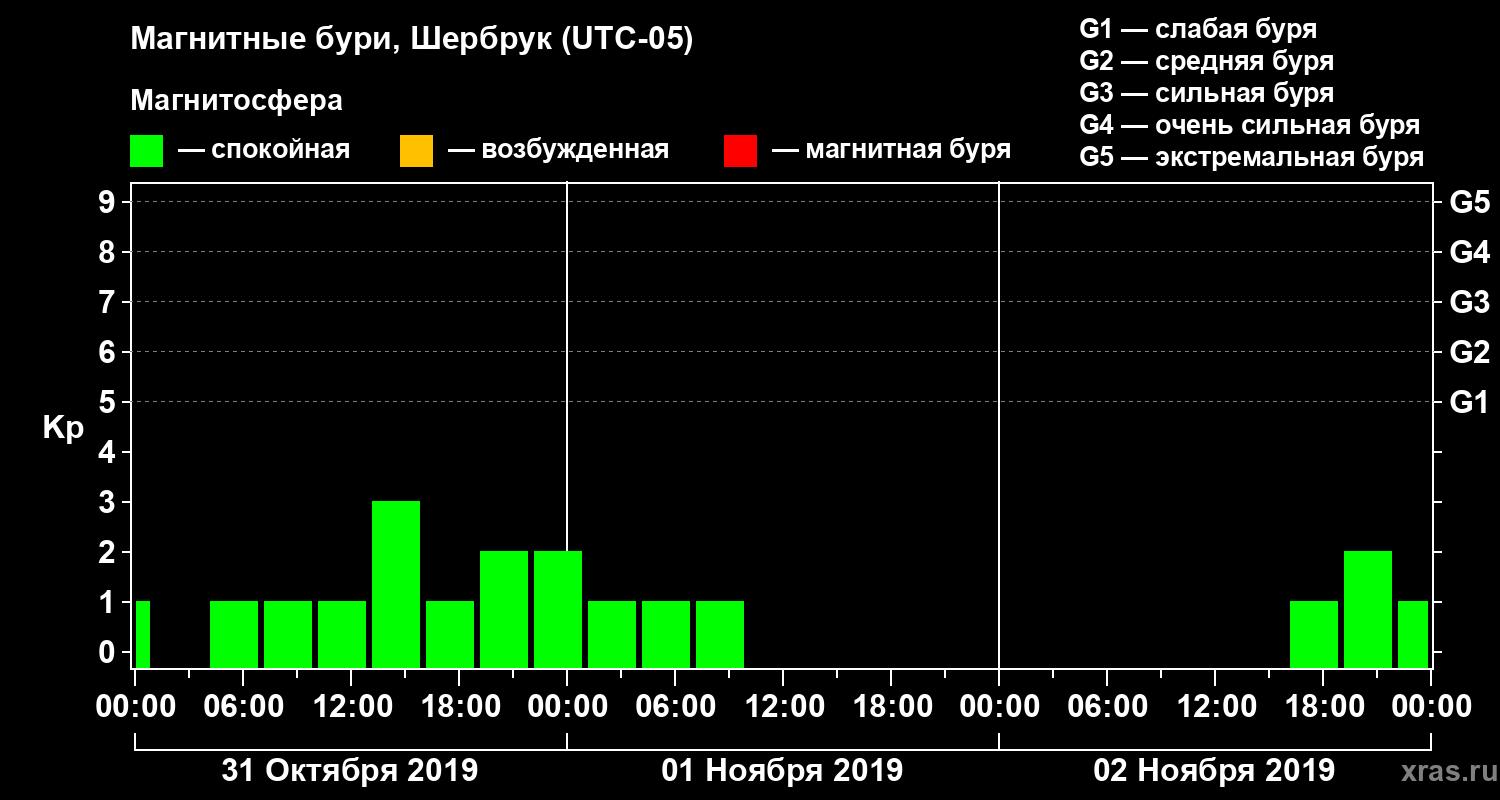Image resolution: width=1500 pixels, height=800 pixels.
Task: Click the '— возбужденная' legend label
Action: [x=558, y=151]
